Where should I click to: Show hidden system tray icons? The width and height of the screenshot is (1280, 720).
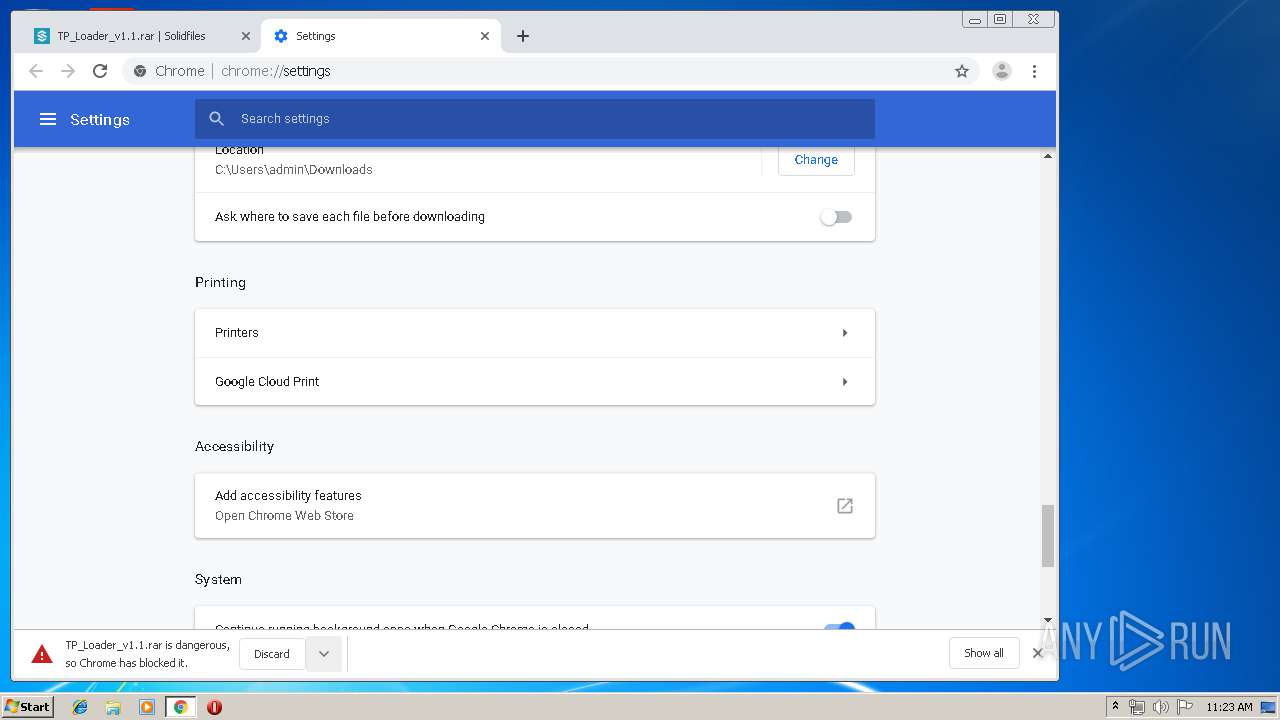pyautogui.click(x=1115, y=707)
